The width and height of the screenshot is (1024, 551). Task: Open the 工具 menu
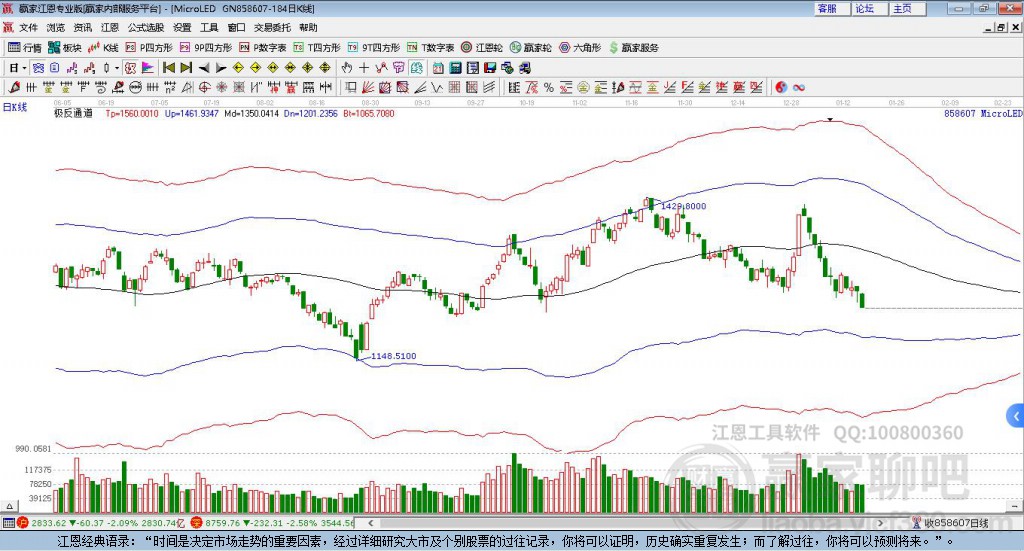209,27
